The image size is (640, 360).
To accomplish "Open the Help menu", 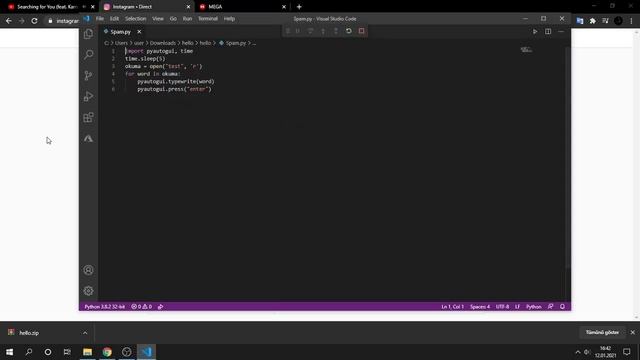I will pos(229,19).
